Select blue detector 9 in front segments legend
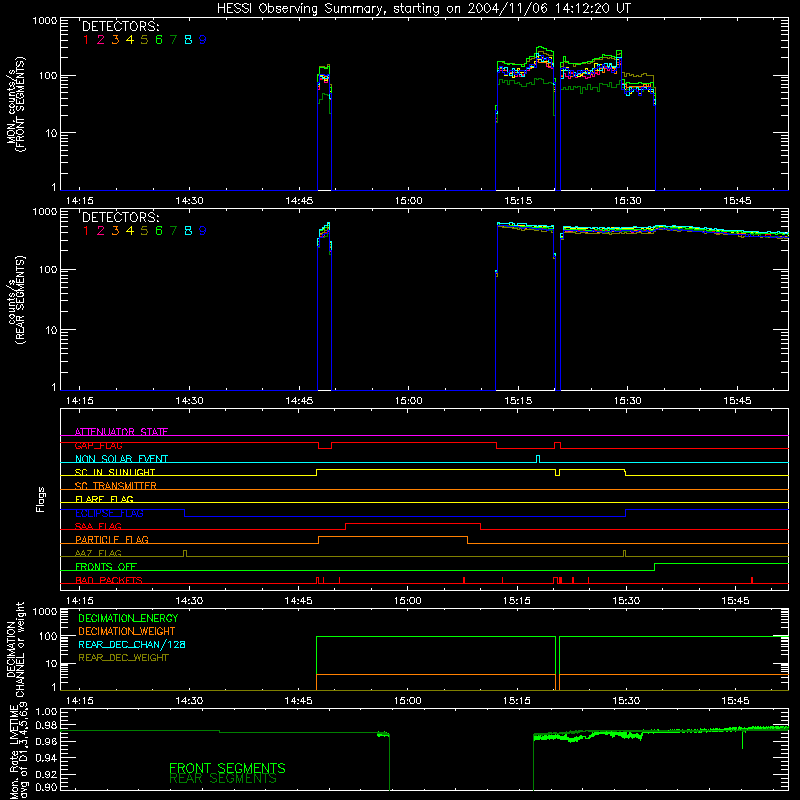 [203, 40]
